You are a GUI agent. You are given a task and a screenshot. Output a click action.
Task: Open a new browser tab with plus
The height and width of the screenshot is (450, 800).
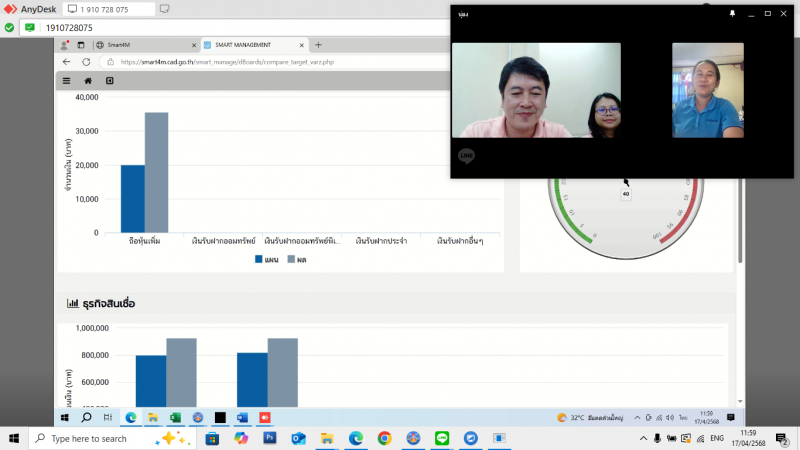pos(318,45)
